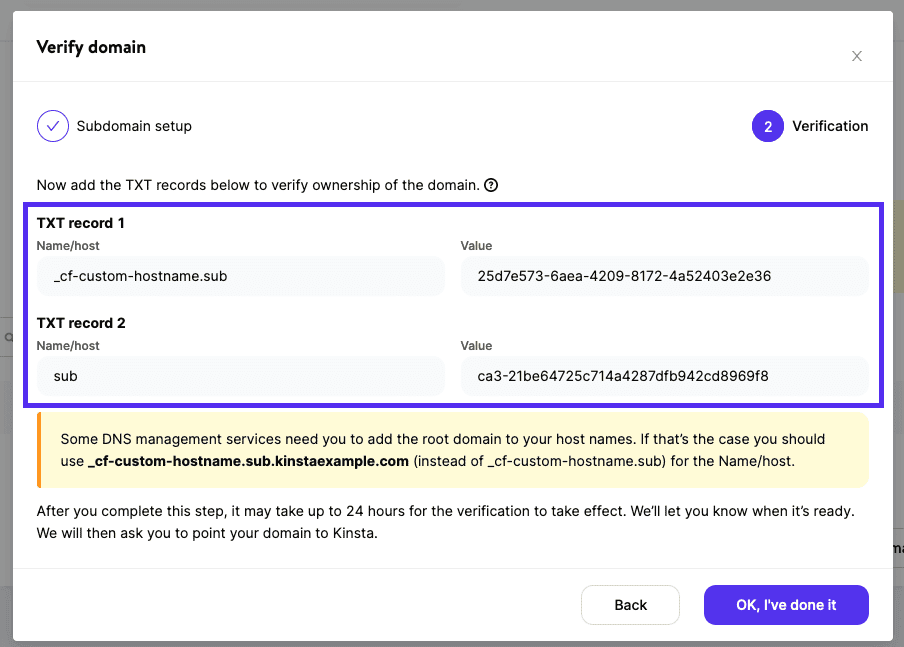Select the numbered "2" Verification step circle
The image size is (904, 647).
pos(767,126)
